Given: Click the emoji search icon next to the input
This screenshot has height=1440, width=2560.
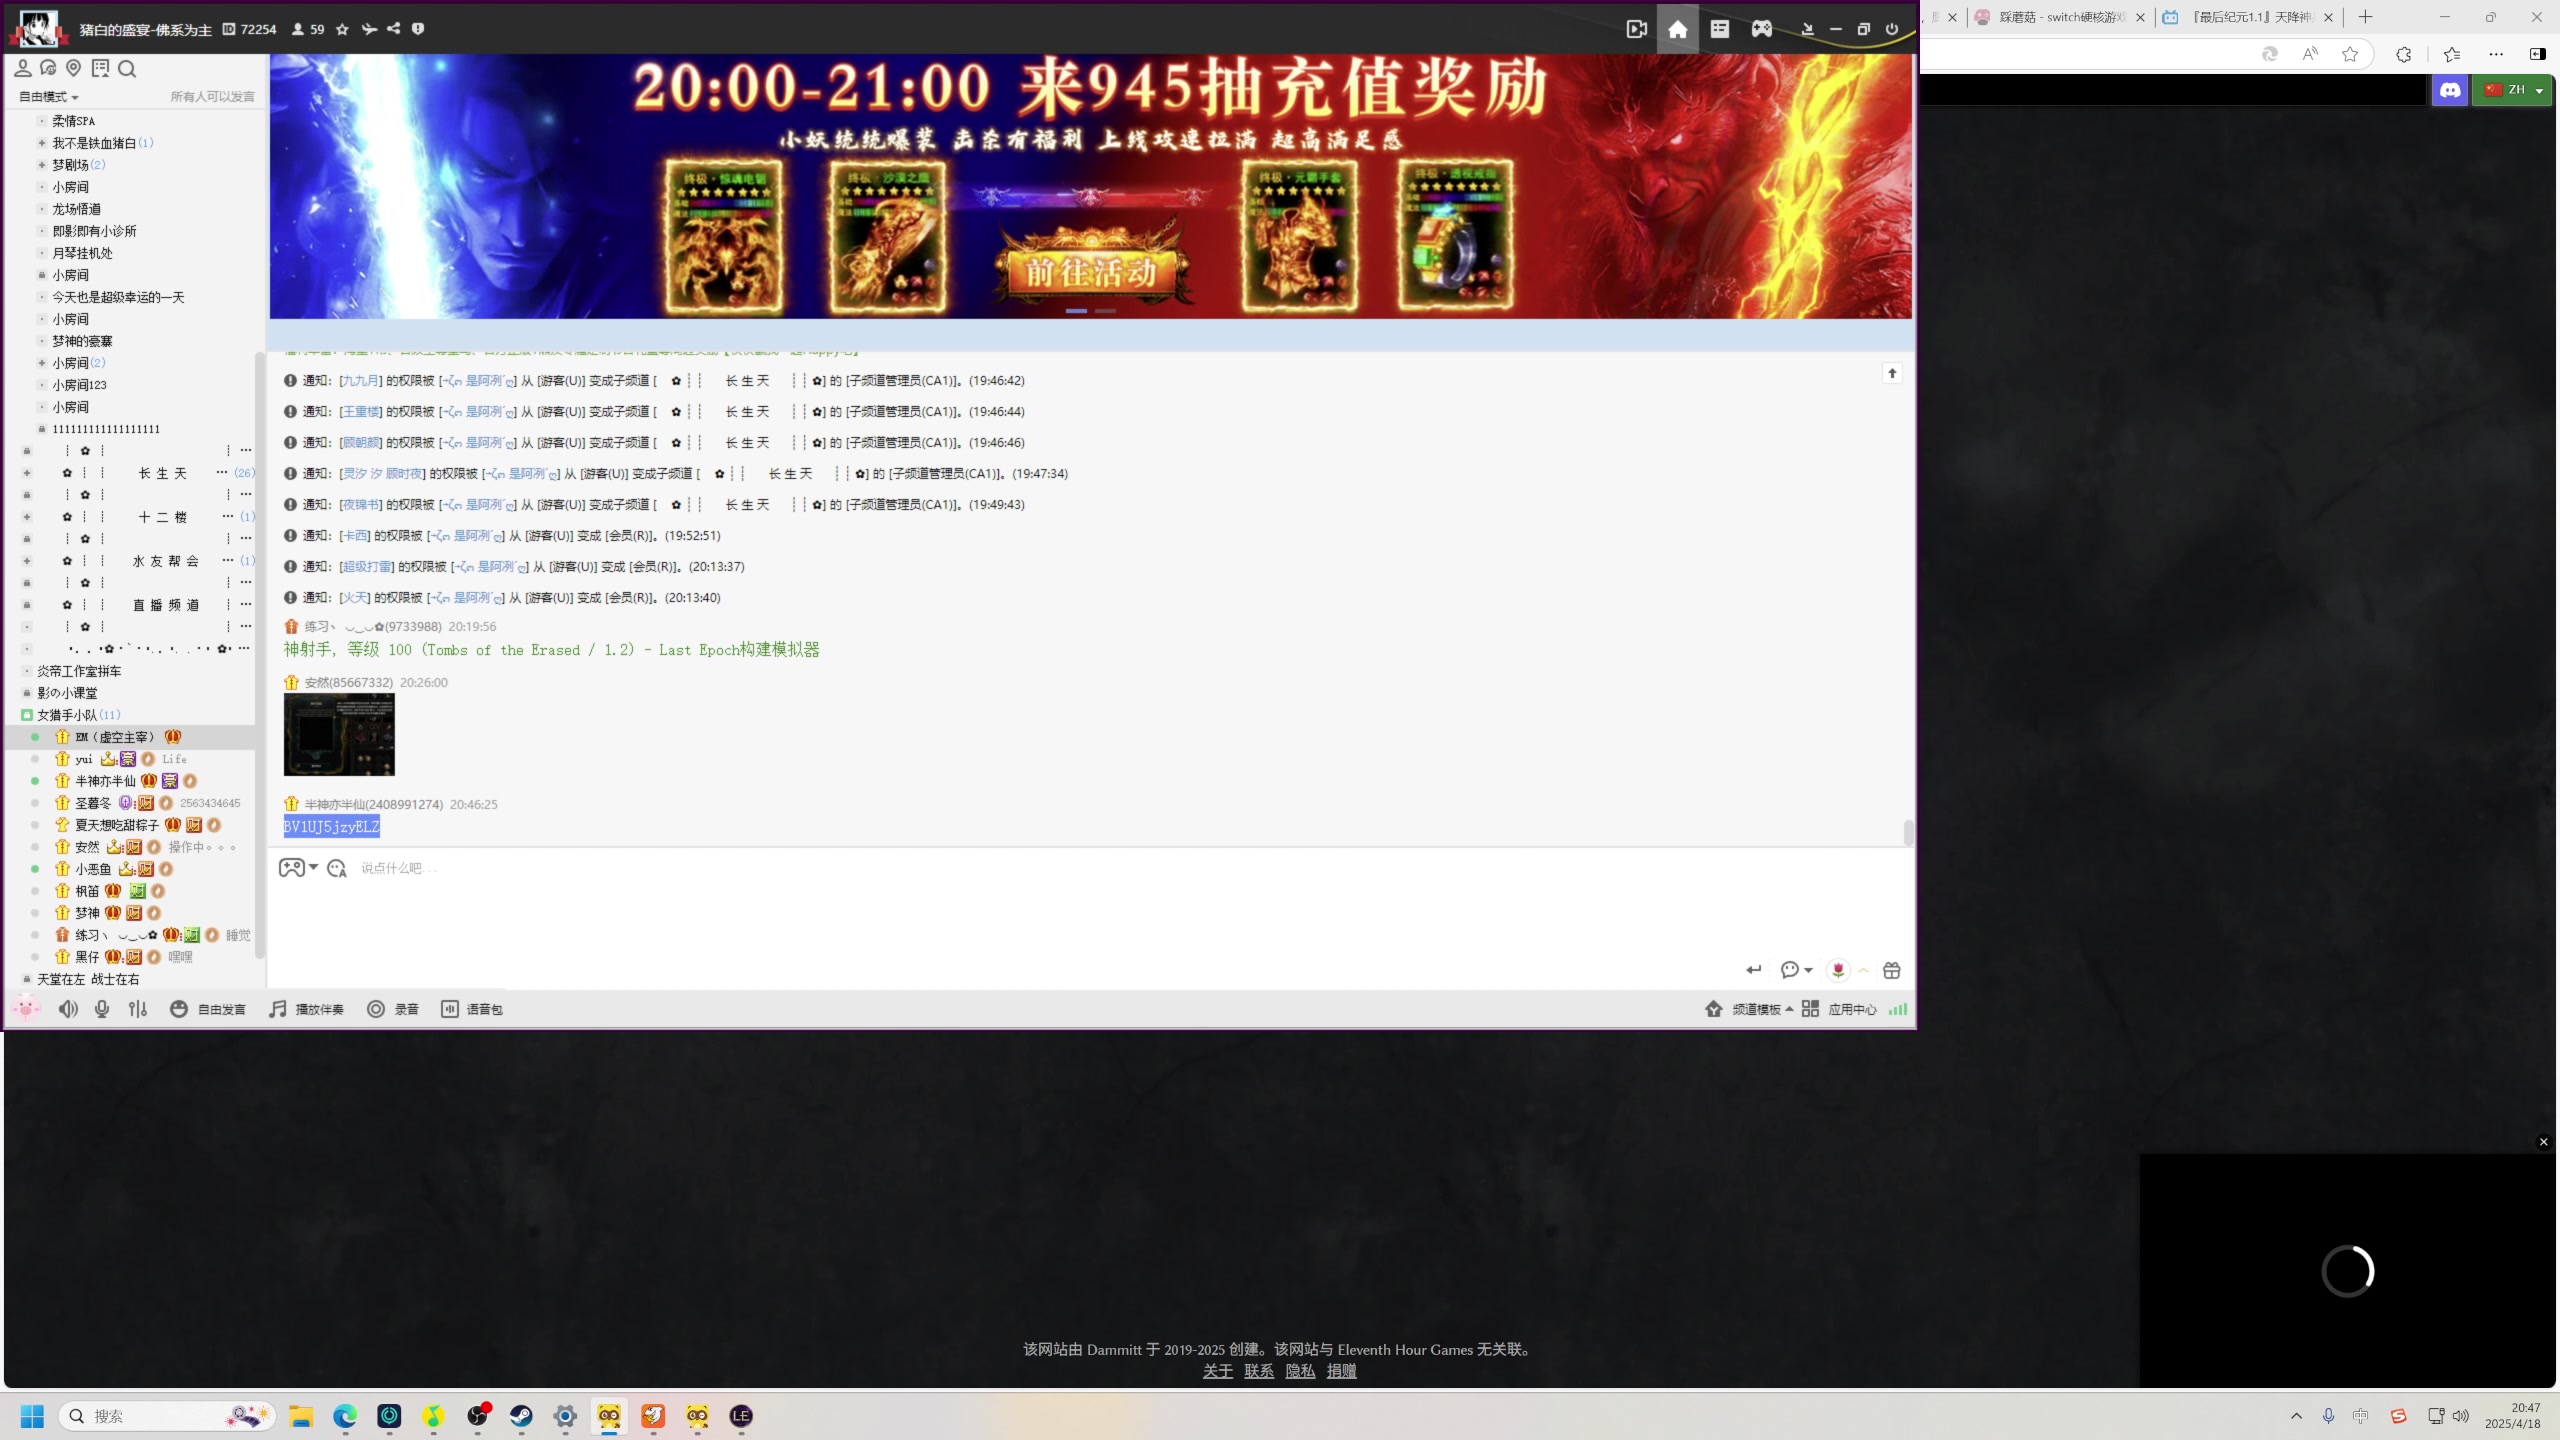Looking at the screenshot, I should point(337,868).
